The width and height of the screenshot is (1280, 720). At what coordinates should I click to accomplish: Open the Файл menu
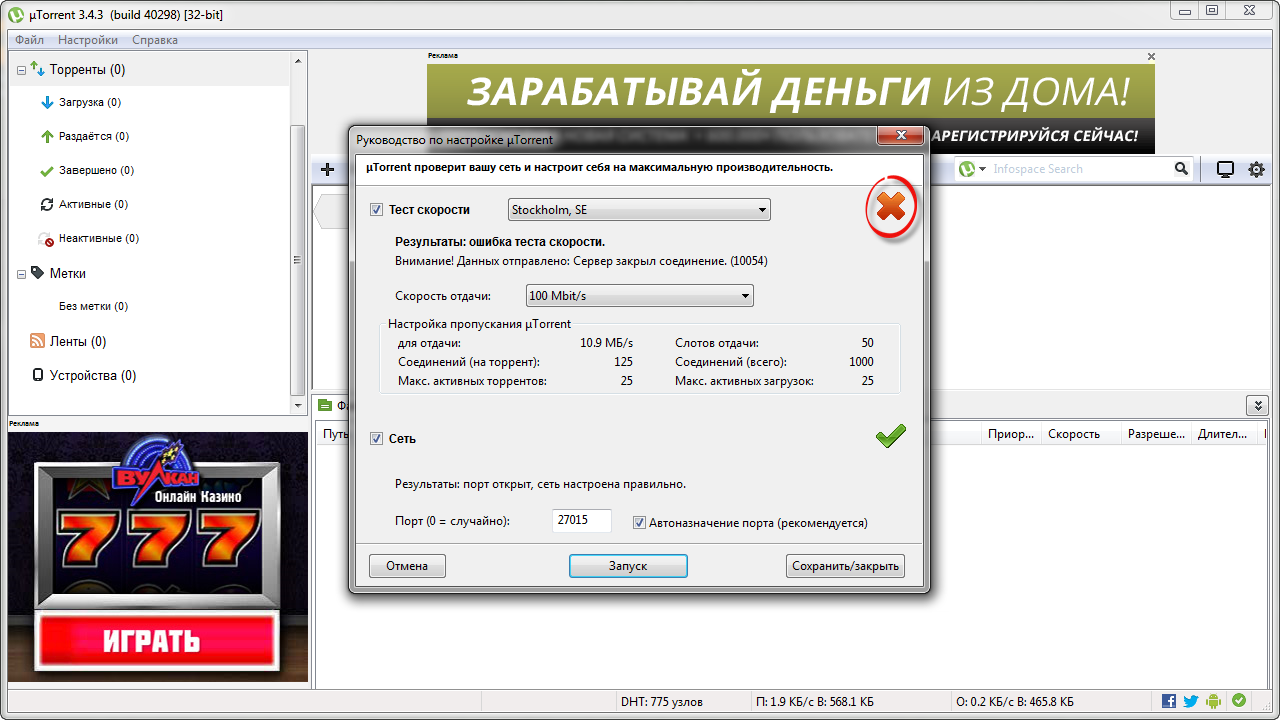[x=29, y=40]
